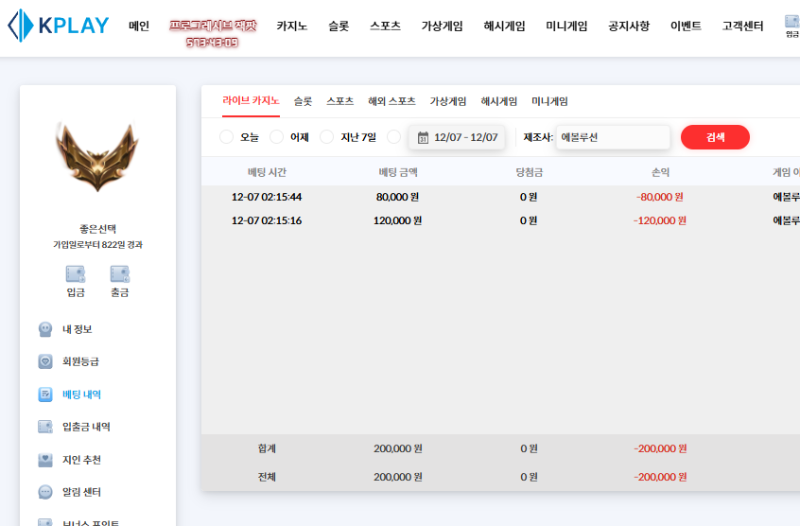Click the 회원등급 sidebar icon

pos(45,361)
